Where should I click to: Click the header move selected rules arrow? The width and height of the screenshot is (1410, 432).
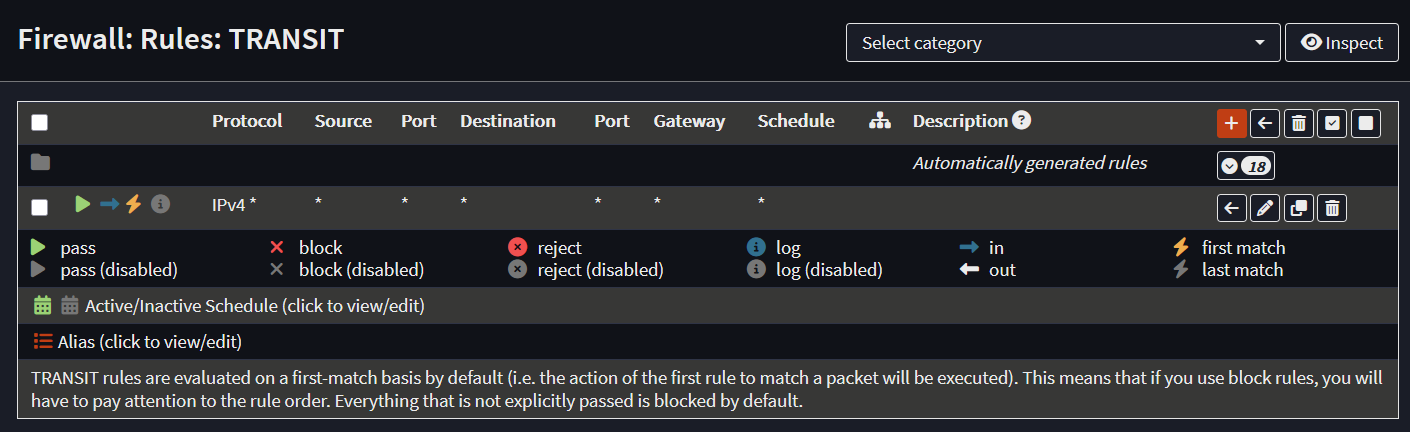[1265, 123]
